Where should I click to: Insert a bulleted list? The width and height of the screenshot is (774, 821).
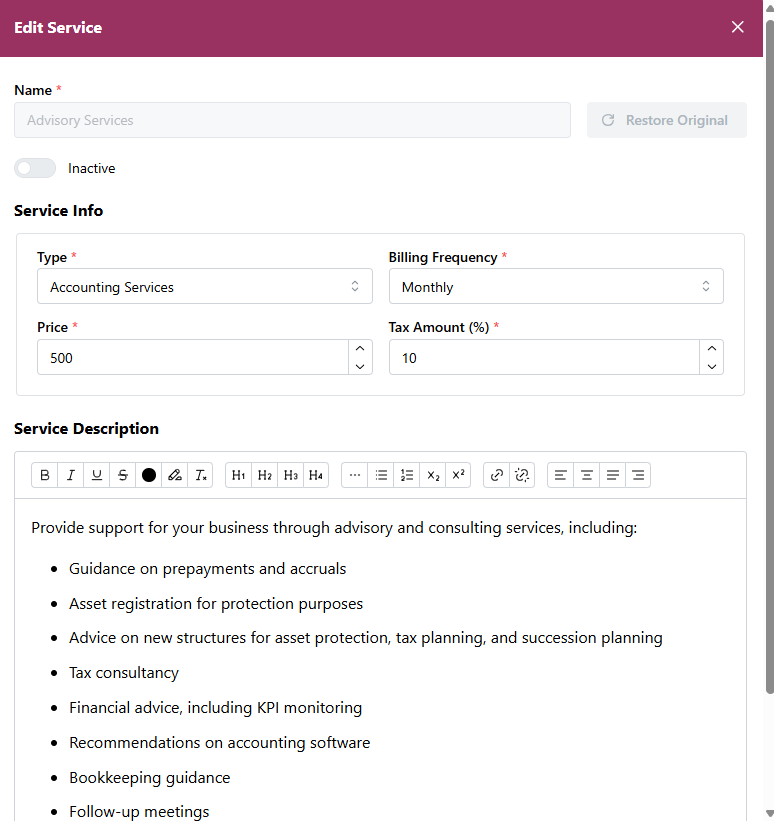tap(381, 475)
